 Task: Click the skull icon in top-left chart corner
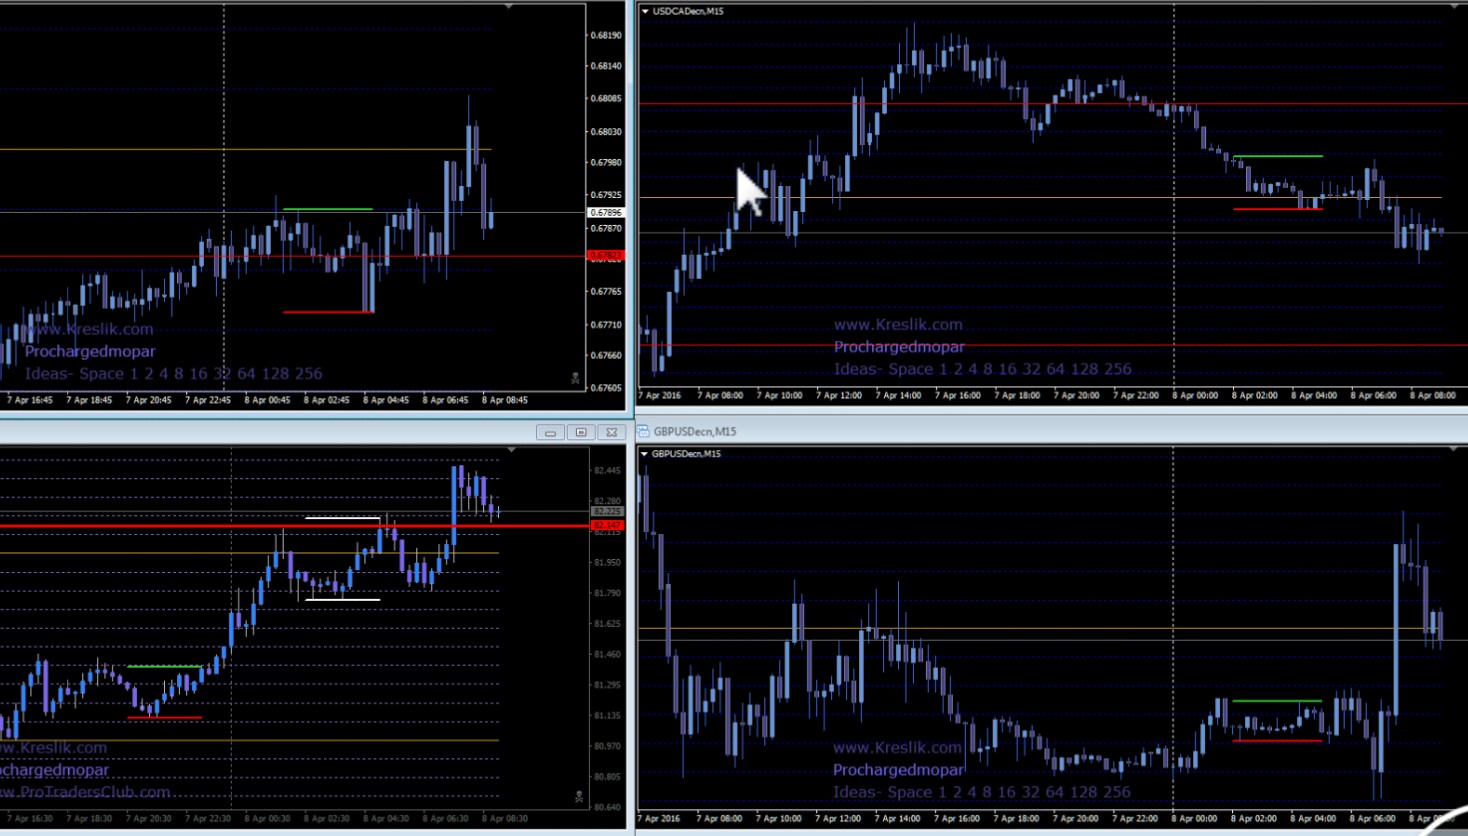575,378
